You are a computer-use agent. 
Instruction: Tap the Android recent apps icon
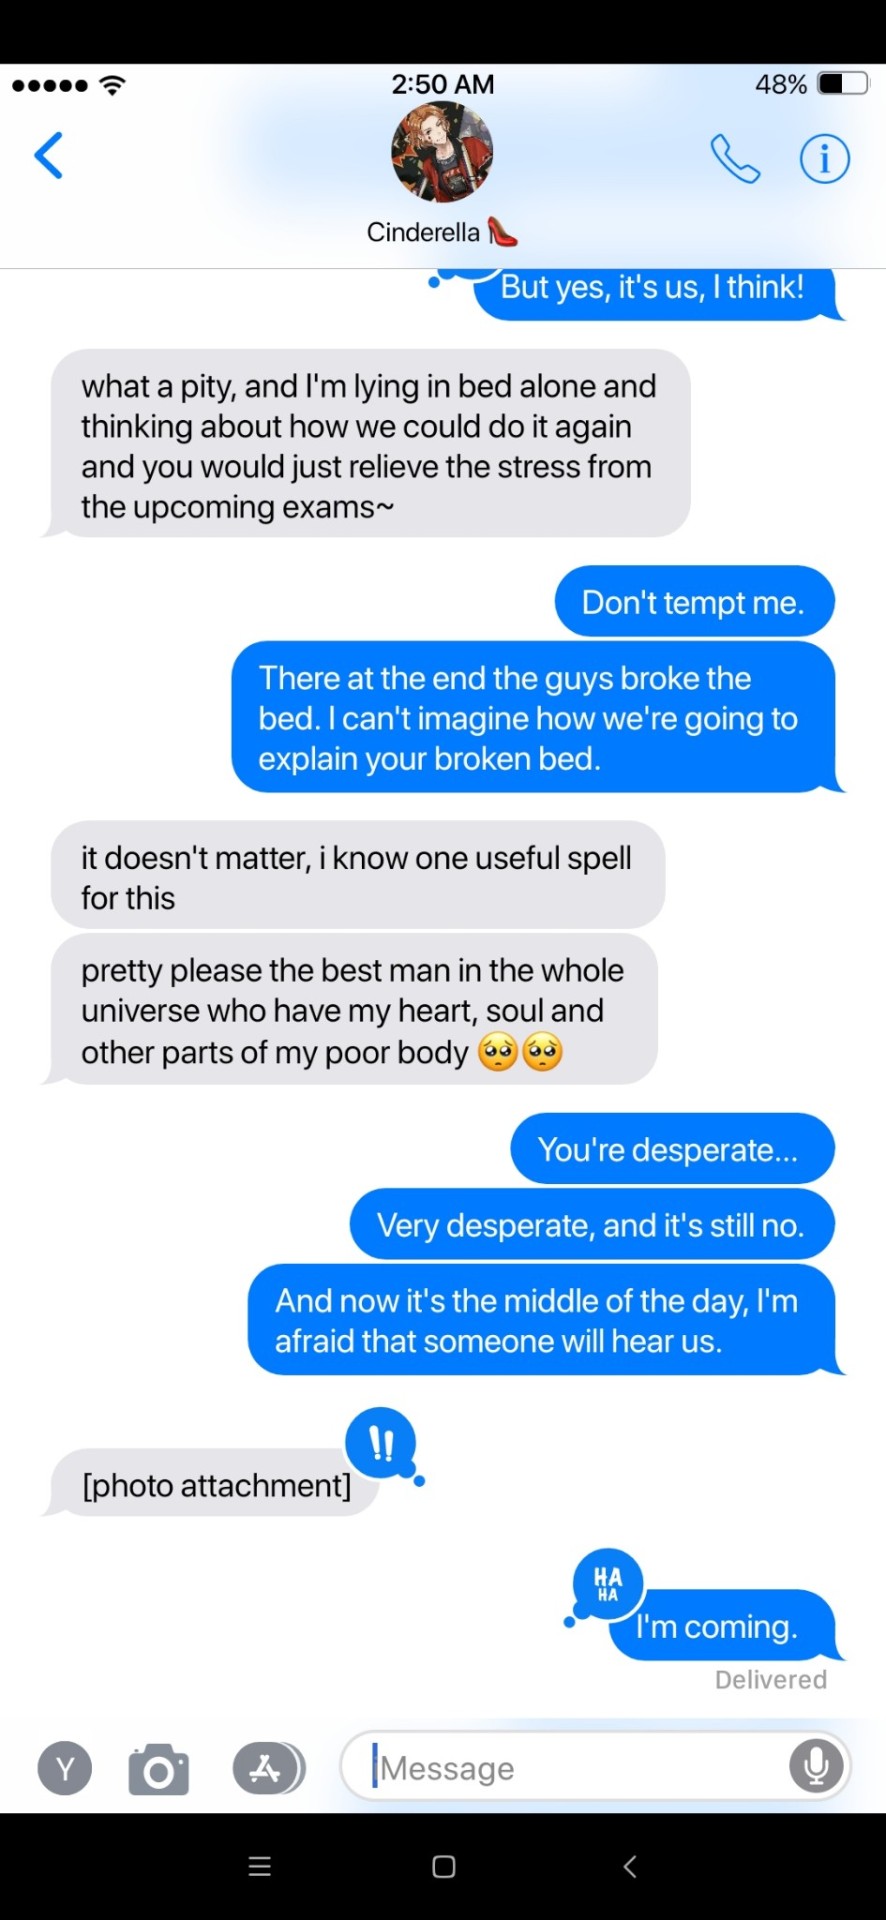(260, 1866)
